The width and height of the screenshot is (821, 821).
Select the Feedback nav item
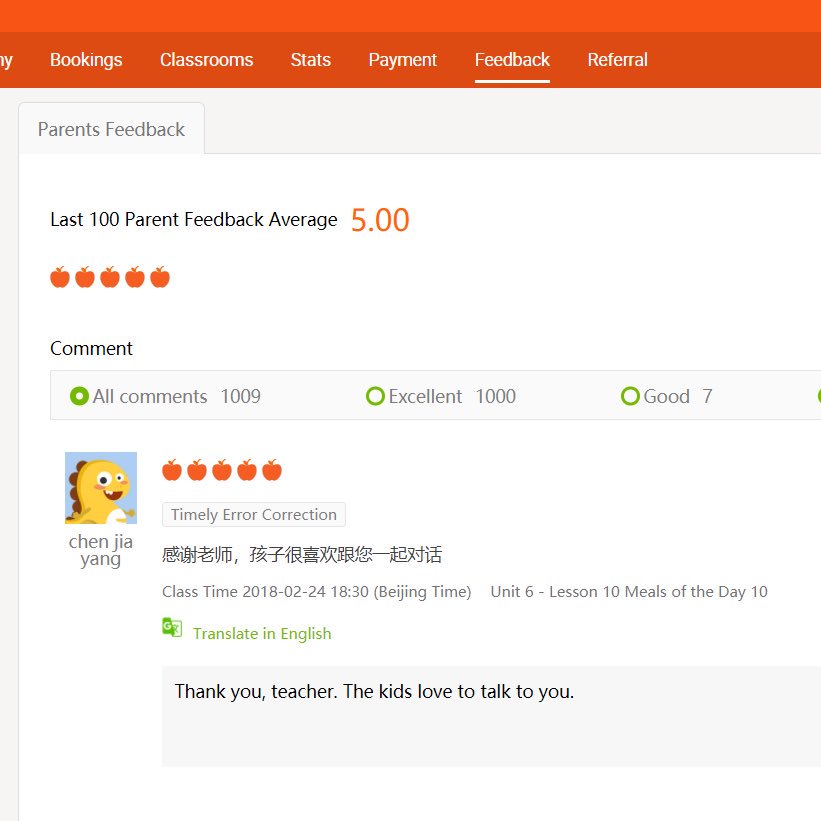(x=512, y=60)
